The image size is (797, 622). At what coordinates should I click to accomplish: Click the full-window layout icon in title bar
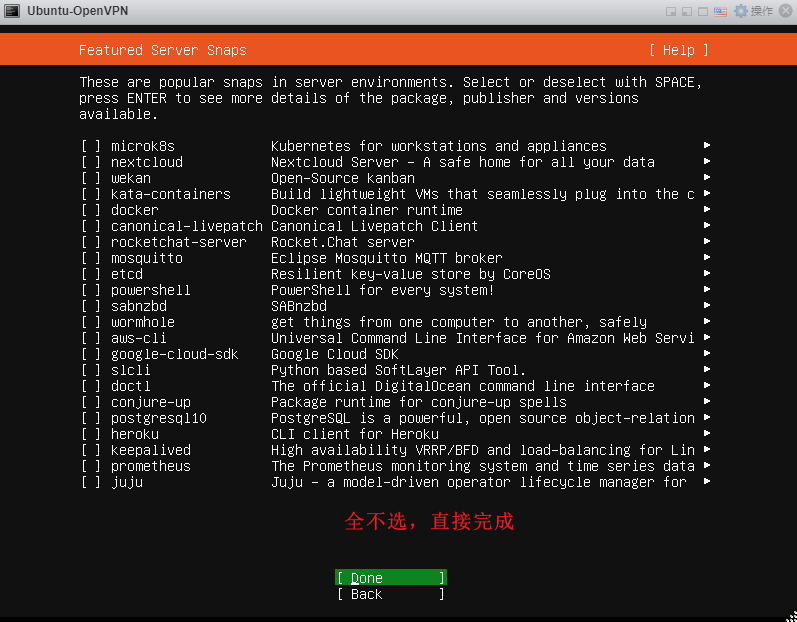coord(703,11)
